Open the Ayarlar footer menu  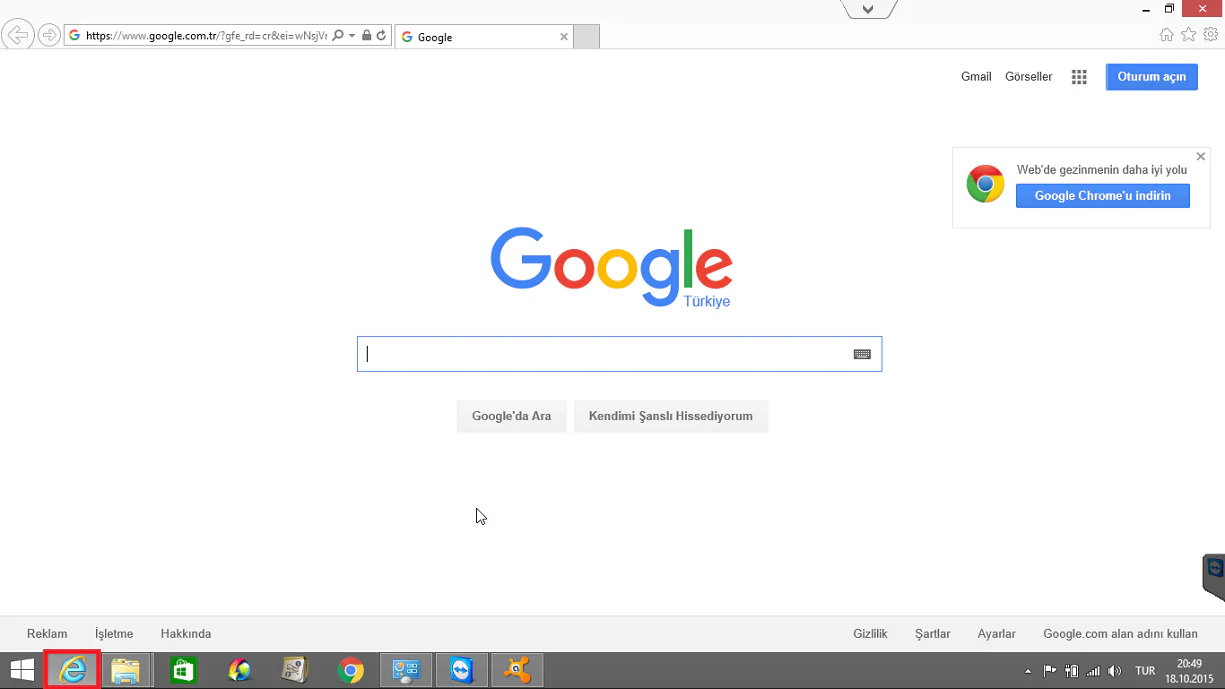point(997,634)
